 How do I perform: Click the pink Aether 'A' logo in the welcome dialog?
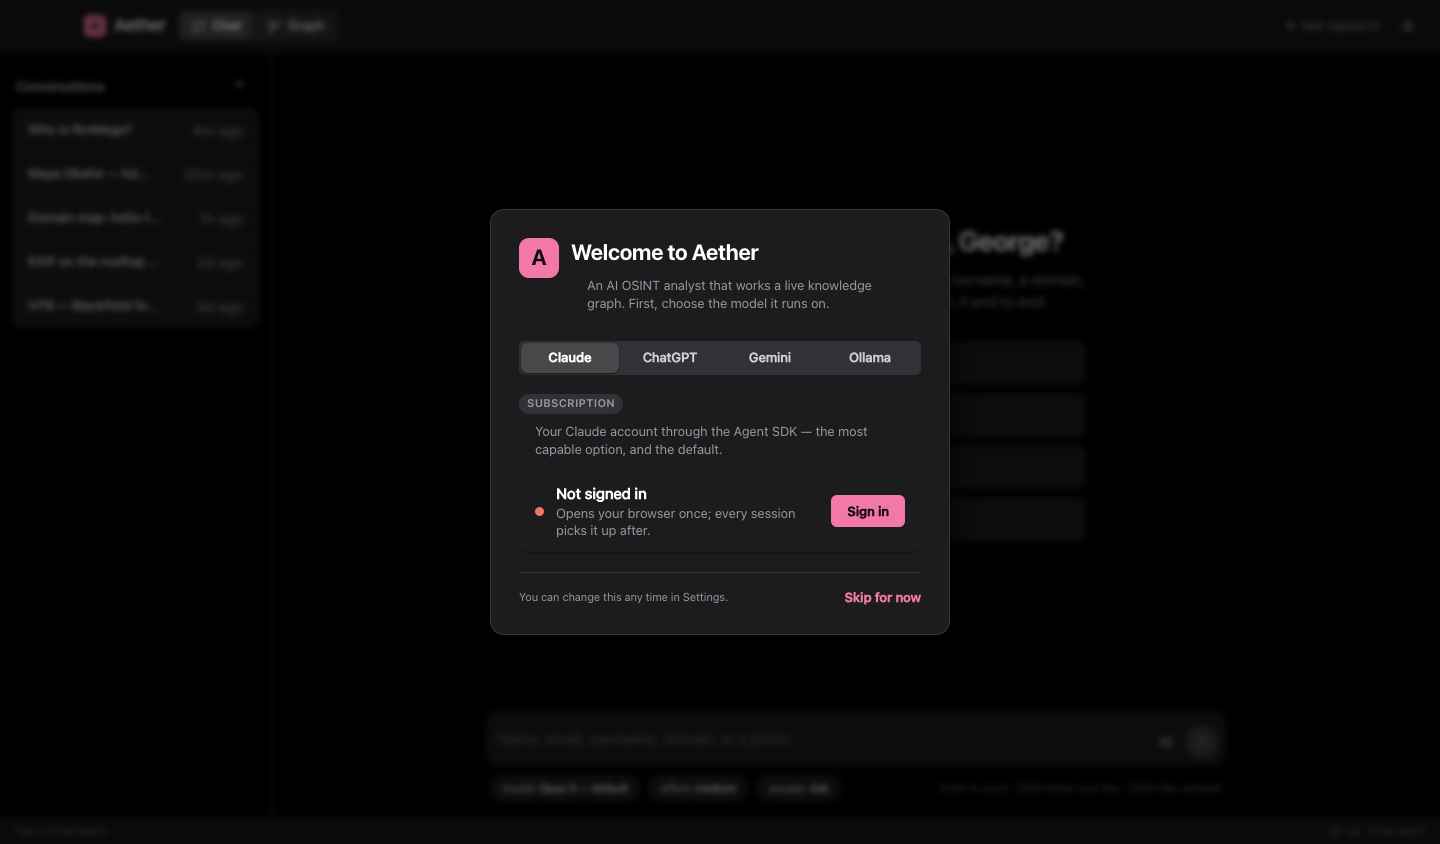539,258
